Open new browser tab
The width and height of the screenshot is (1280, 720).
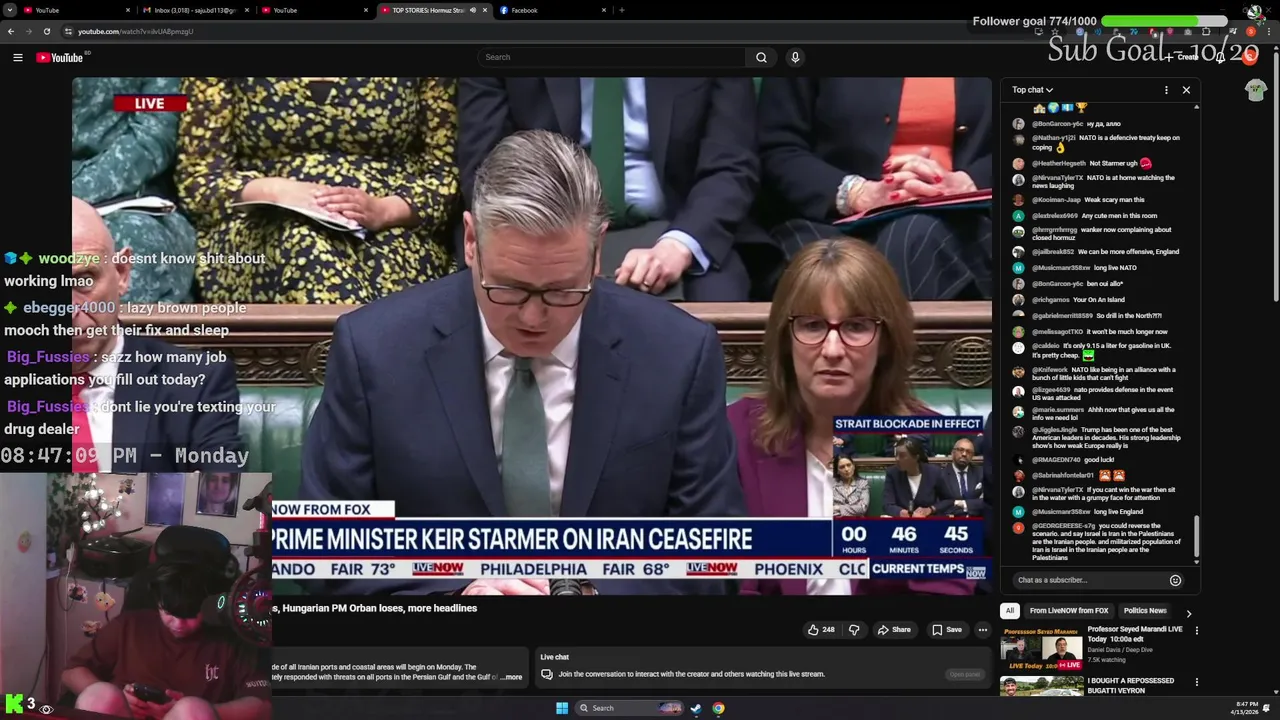621,10
